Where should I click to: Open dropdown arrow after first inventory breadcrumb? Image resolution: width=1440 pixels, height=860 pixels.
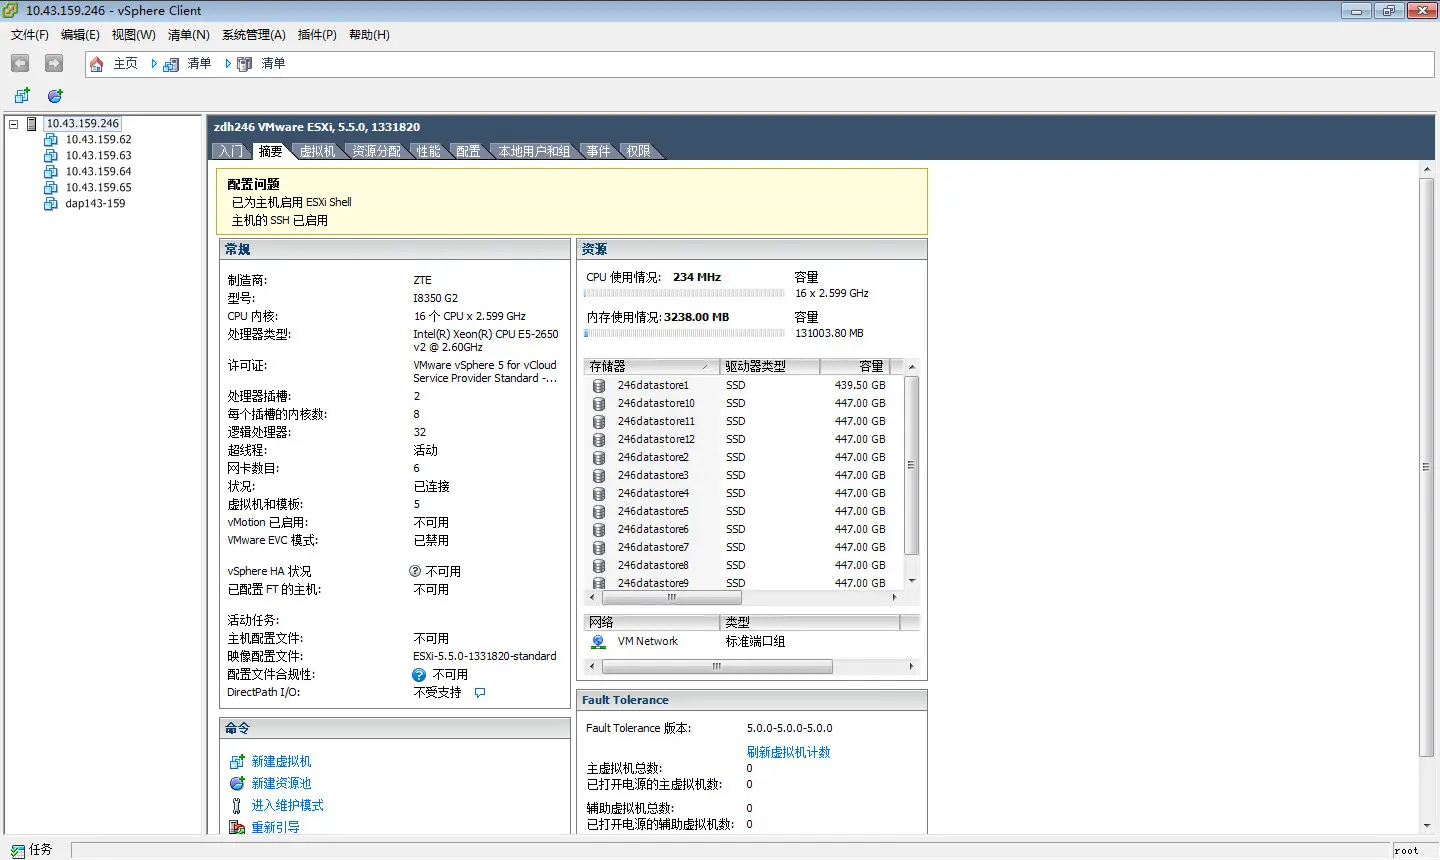228,64
